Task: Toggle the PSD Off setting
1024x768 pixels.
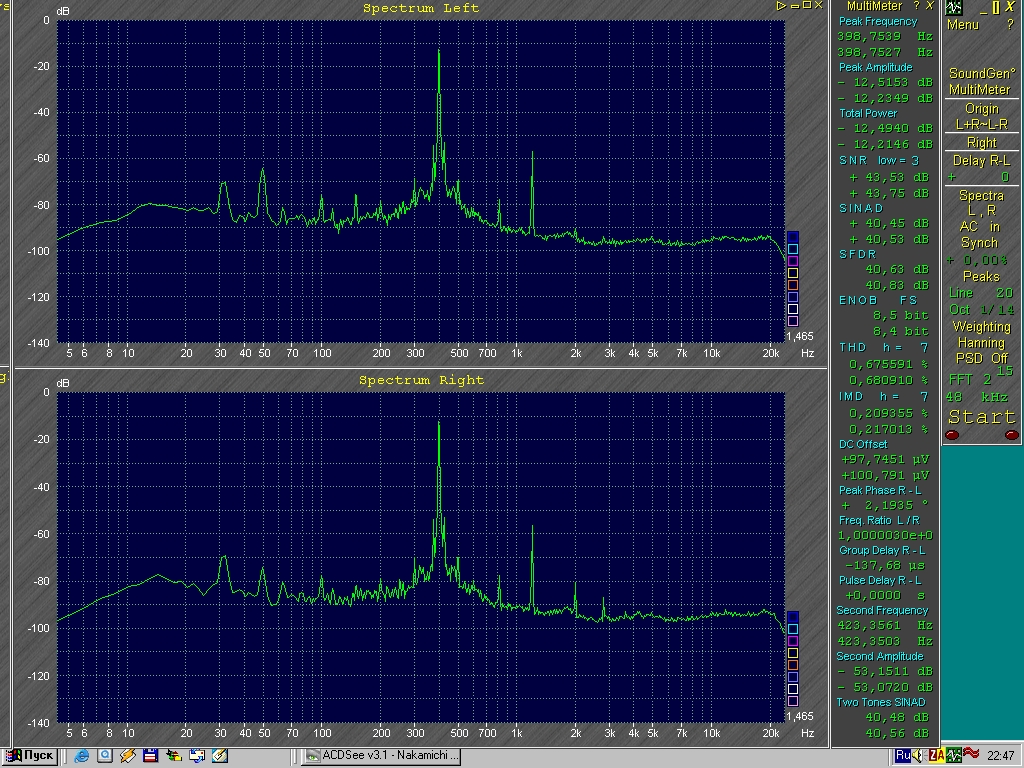Action: point(981,358)
